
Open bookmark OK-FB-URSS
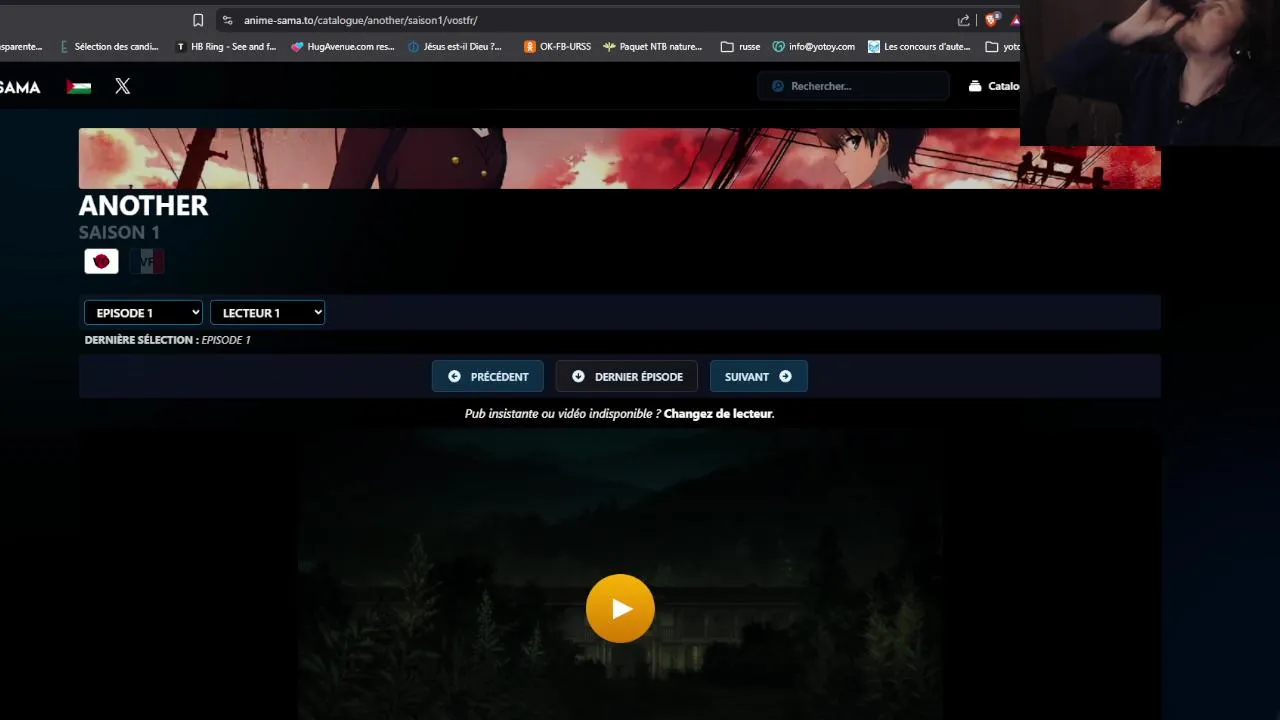[557, 46]
